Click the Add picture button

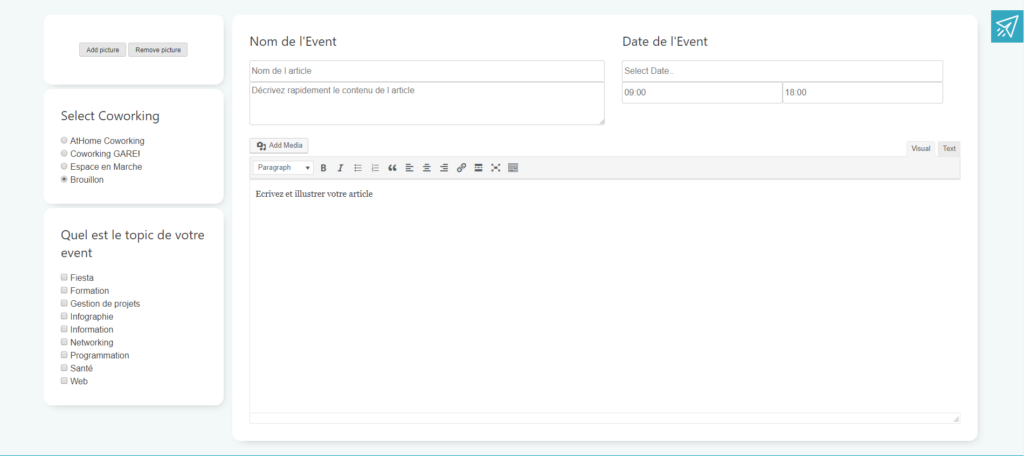(102, 50)
